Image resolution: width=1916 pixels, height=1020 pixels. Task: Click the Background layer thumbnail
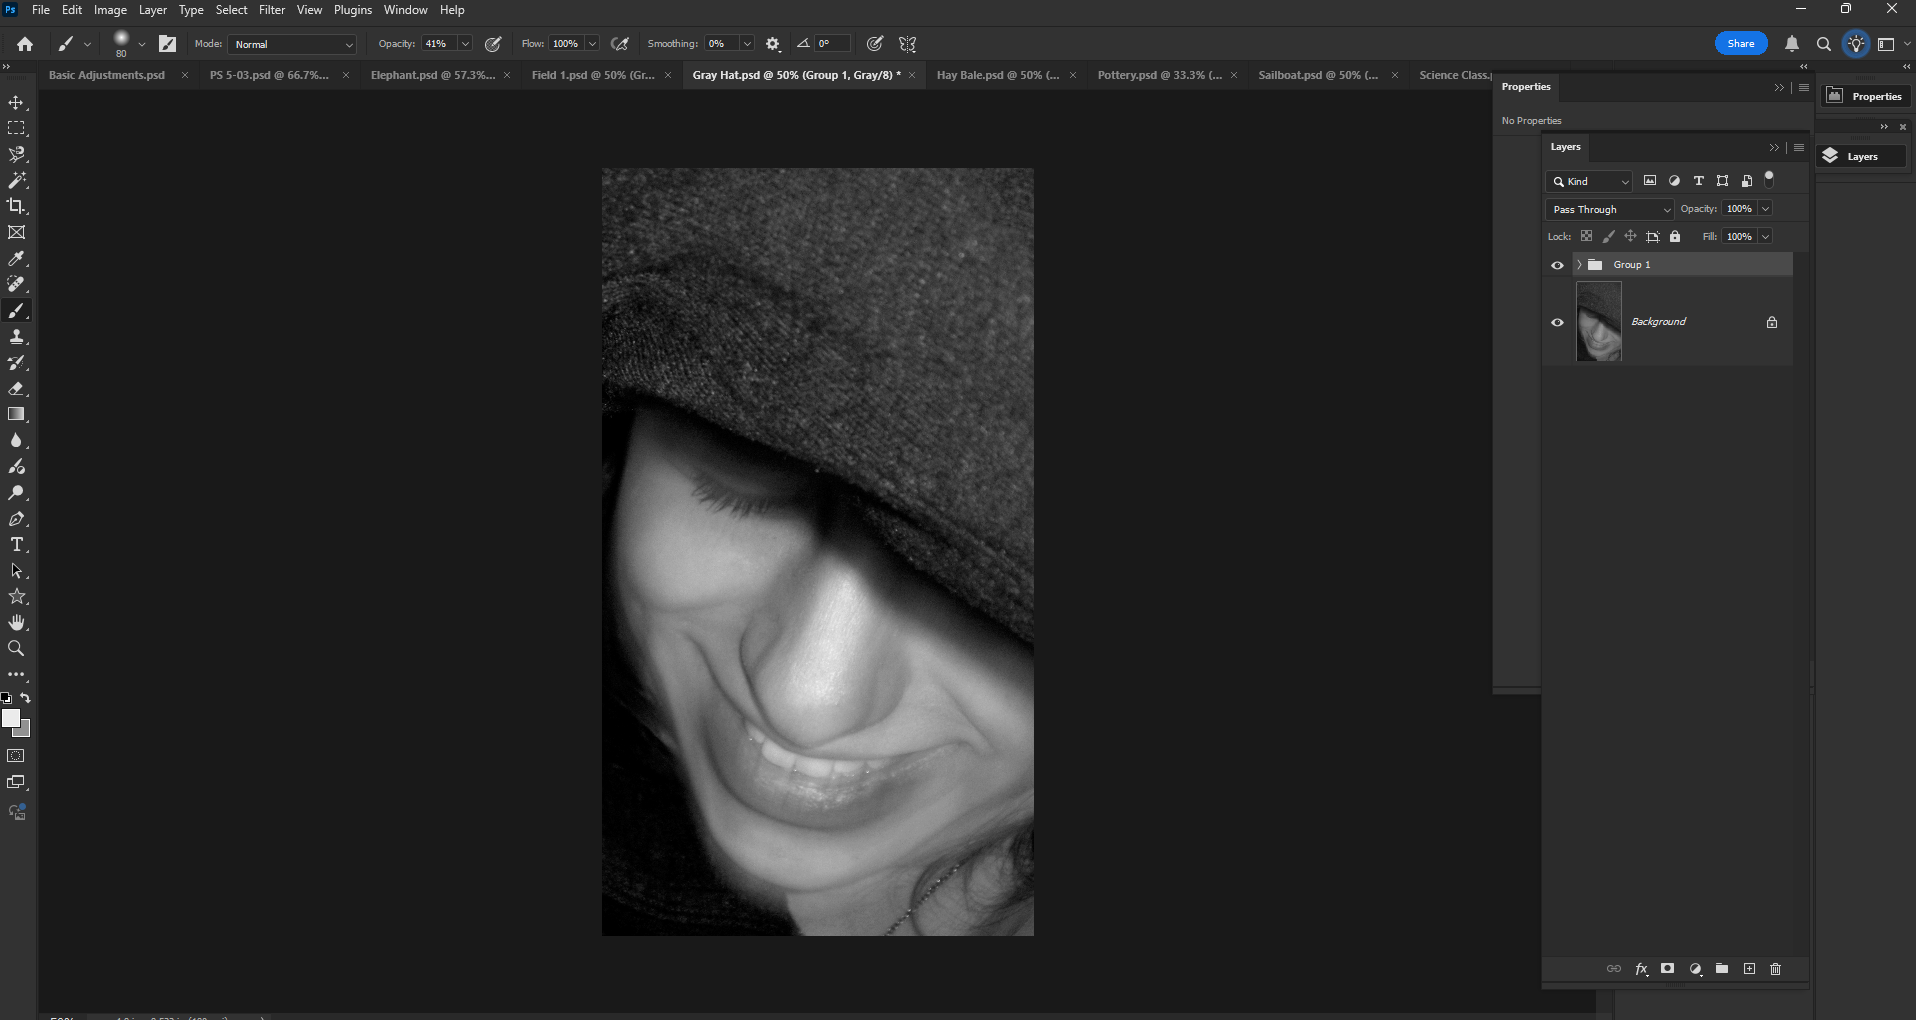coord(1598,322)
